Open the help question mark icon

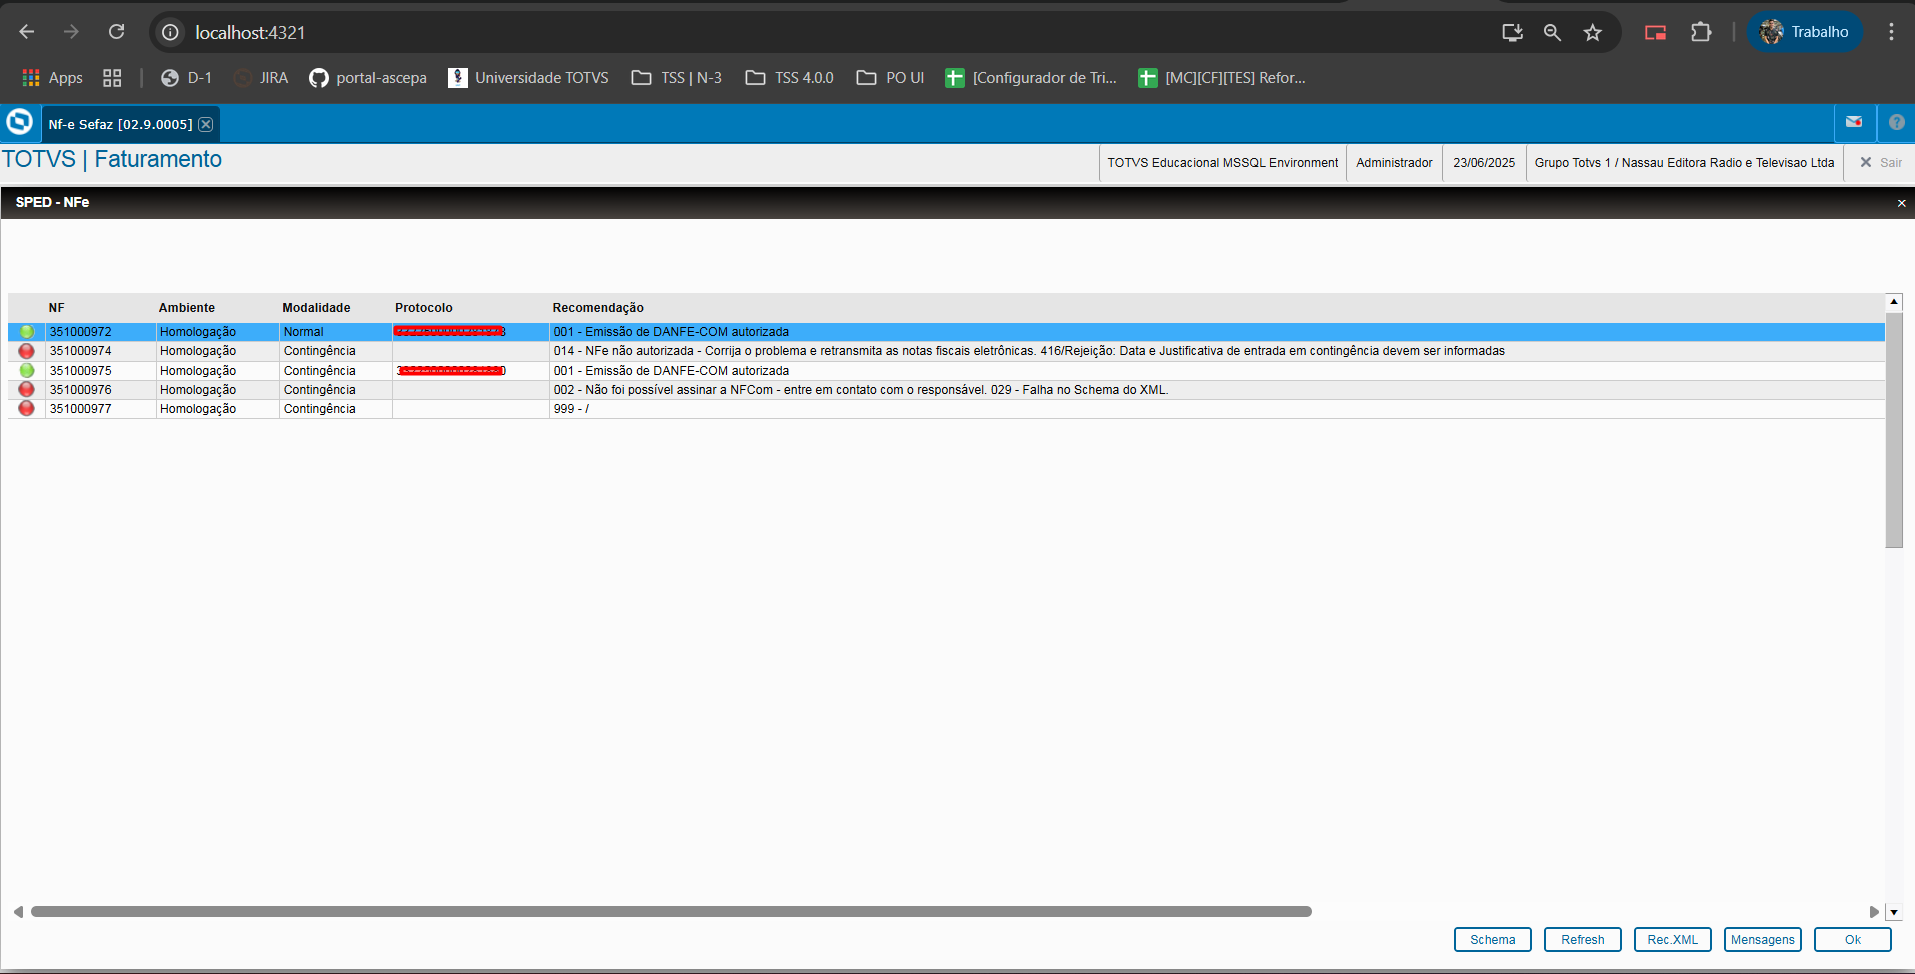coord(1896,122)
